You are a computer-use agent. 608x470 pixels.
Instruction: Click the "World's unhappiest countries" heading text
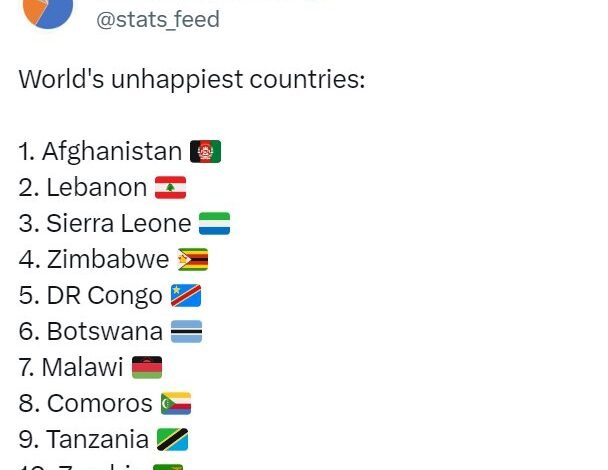click(x=192, y=79)
